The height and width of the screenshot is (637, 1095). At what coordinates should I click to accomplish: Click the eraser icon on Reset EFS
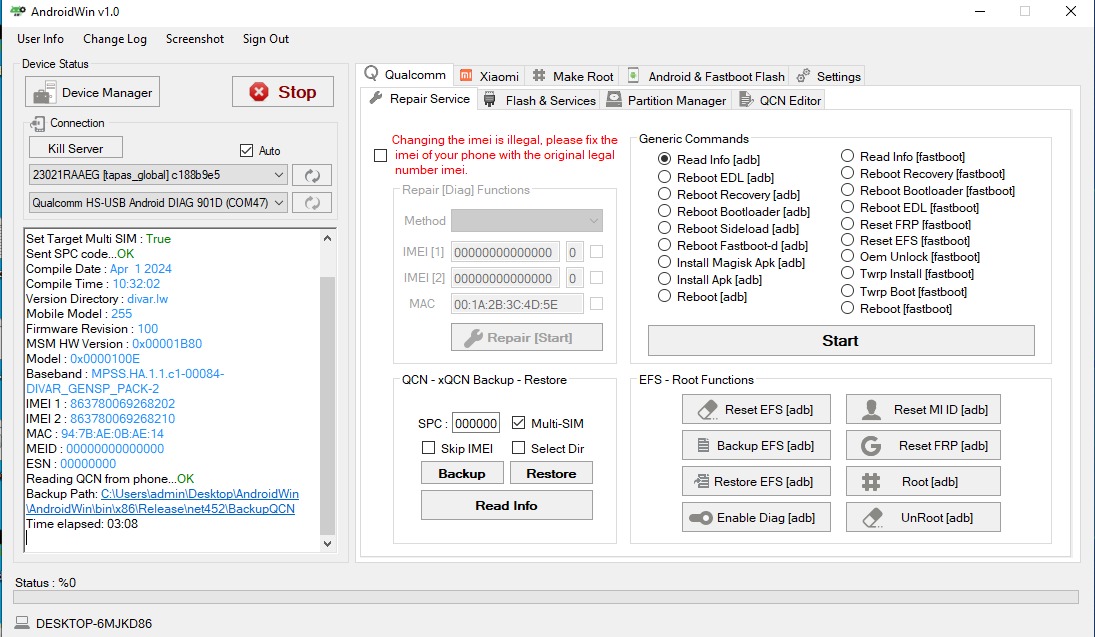(x=707, y=409)
